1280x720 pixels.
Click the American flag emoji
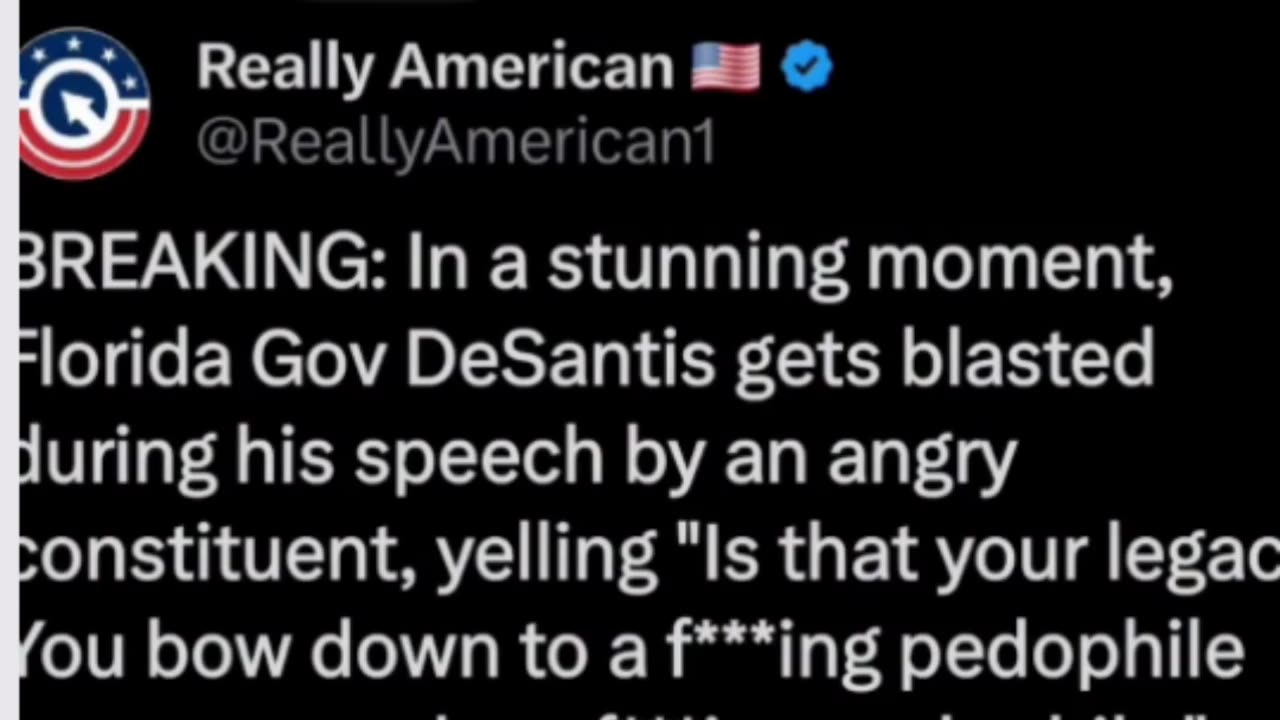[725, 68]
